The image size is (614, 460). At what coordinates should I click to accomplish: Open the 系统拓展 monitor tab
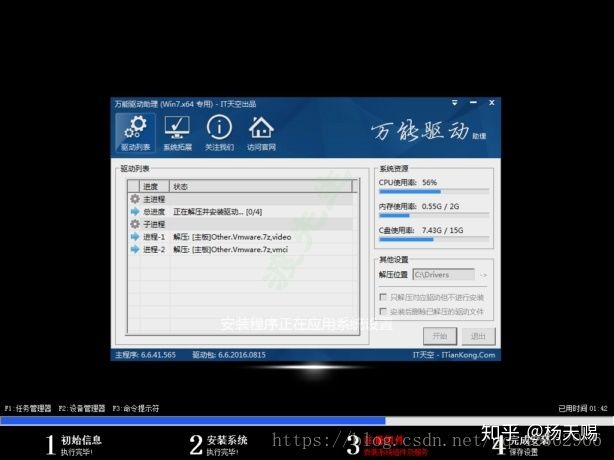(x=177, y=133)
